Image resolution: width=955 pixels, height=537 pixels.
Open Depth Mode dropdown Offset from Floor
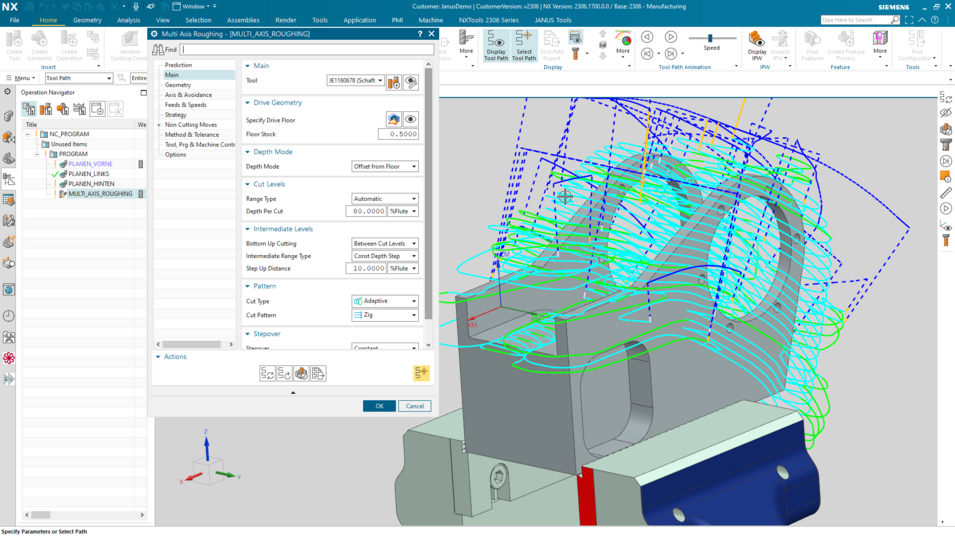click(385, 166)
